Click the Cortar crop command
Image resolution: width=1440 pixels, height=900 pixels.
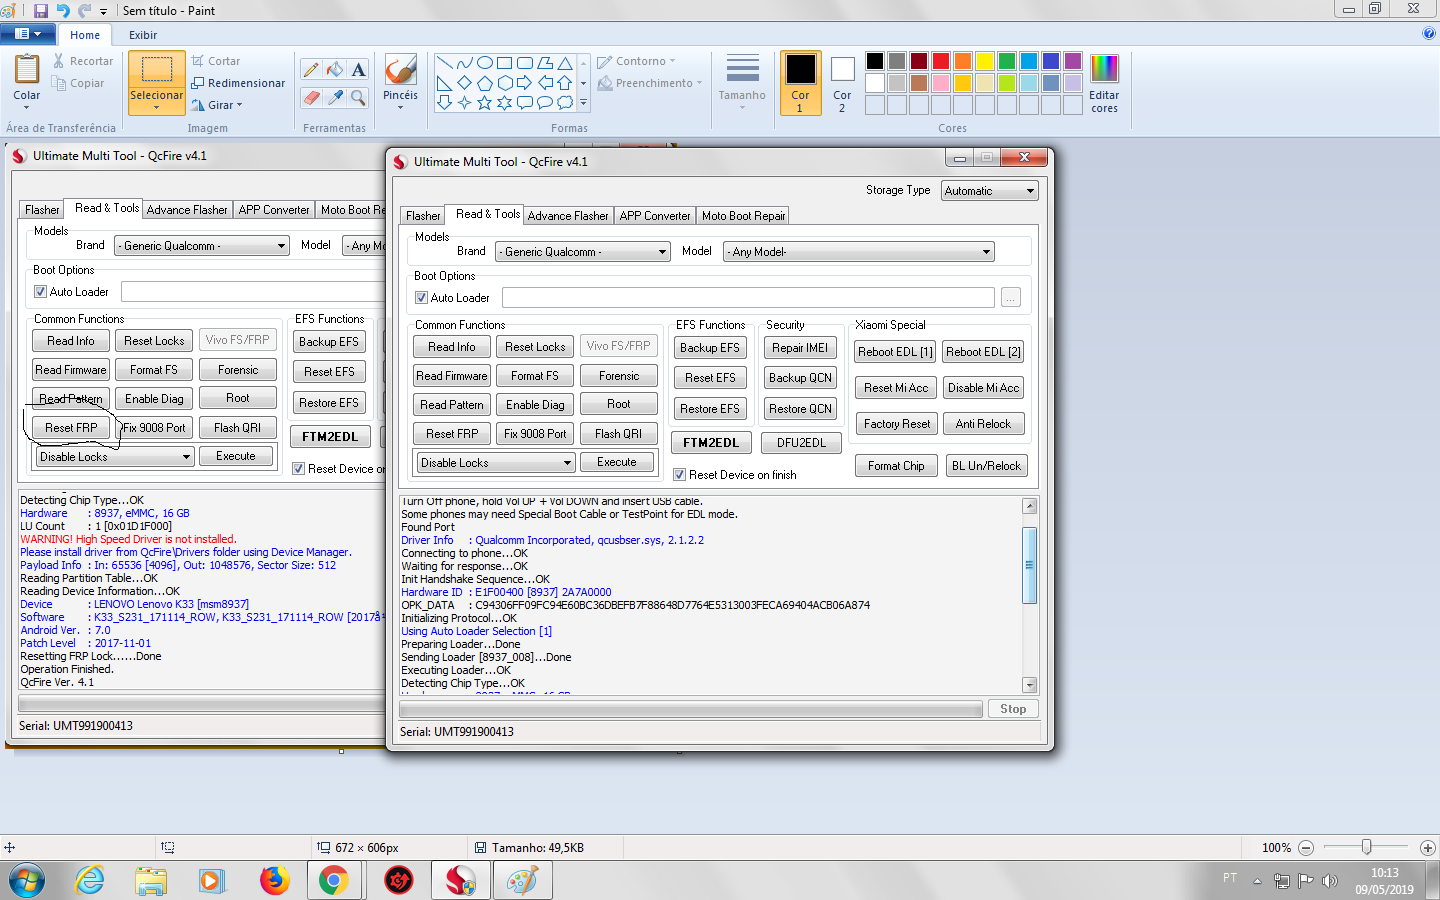(216, 61)
